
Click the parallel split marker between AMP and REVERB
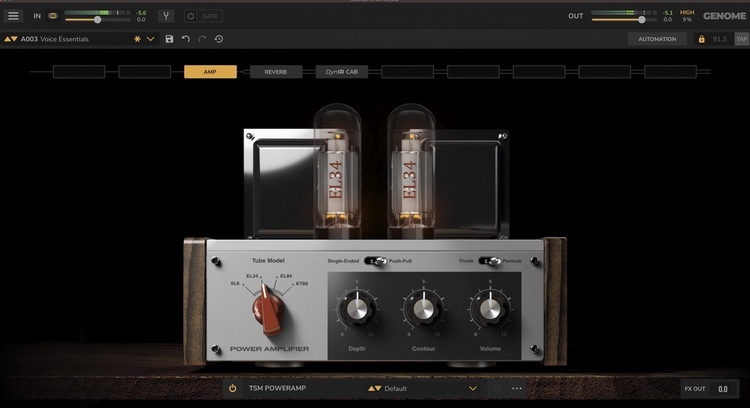point(243,72)
